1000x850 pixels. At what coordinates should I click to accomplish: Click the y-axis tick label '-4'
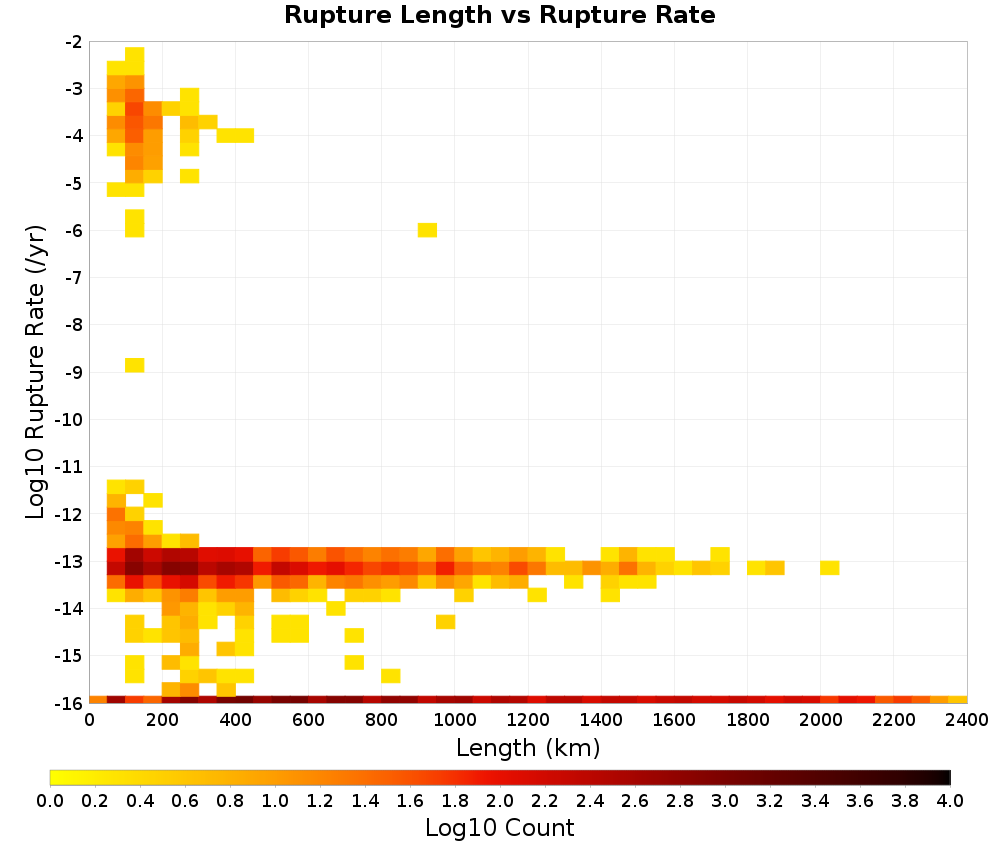click(x=73, y=136)
